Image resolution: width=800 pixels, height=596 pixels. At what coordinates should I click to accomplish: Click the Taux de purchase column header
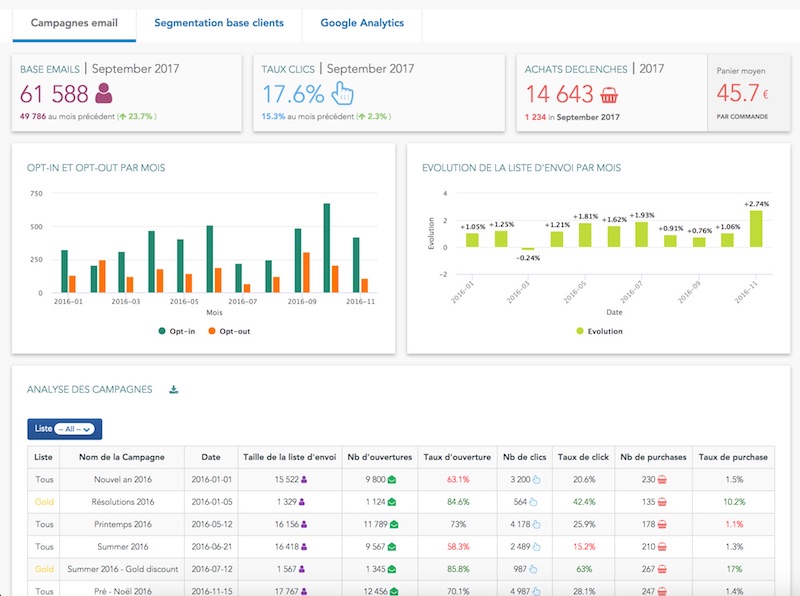[733, 457]
